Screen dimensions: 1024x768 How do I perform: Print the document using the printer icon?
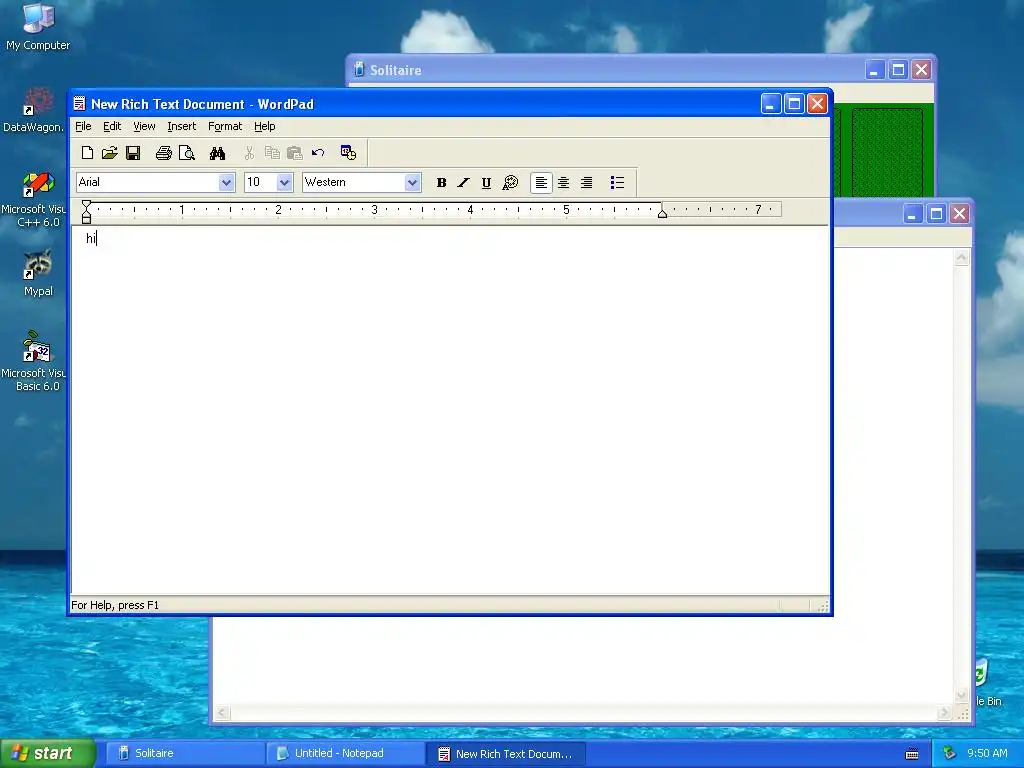[163, 153]
